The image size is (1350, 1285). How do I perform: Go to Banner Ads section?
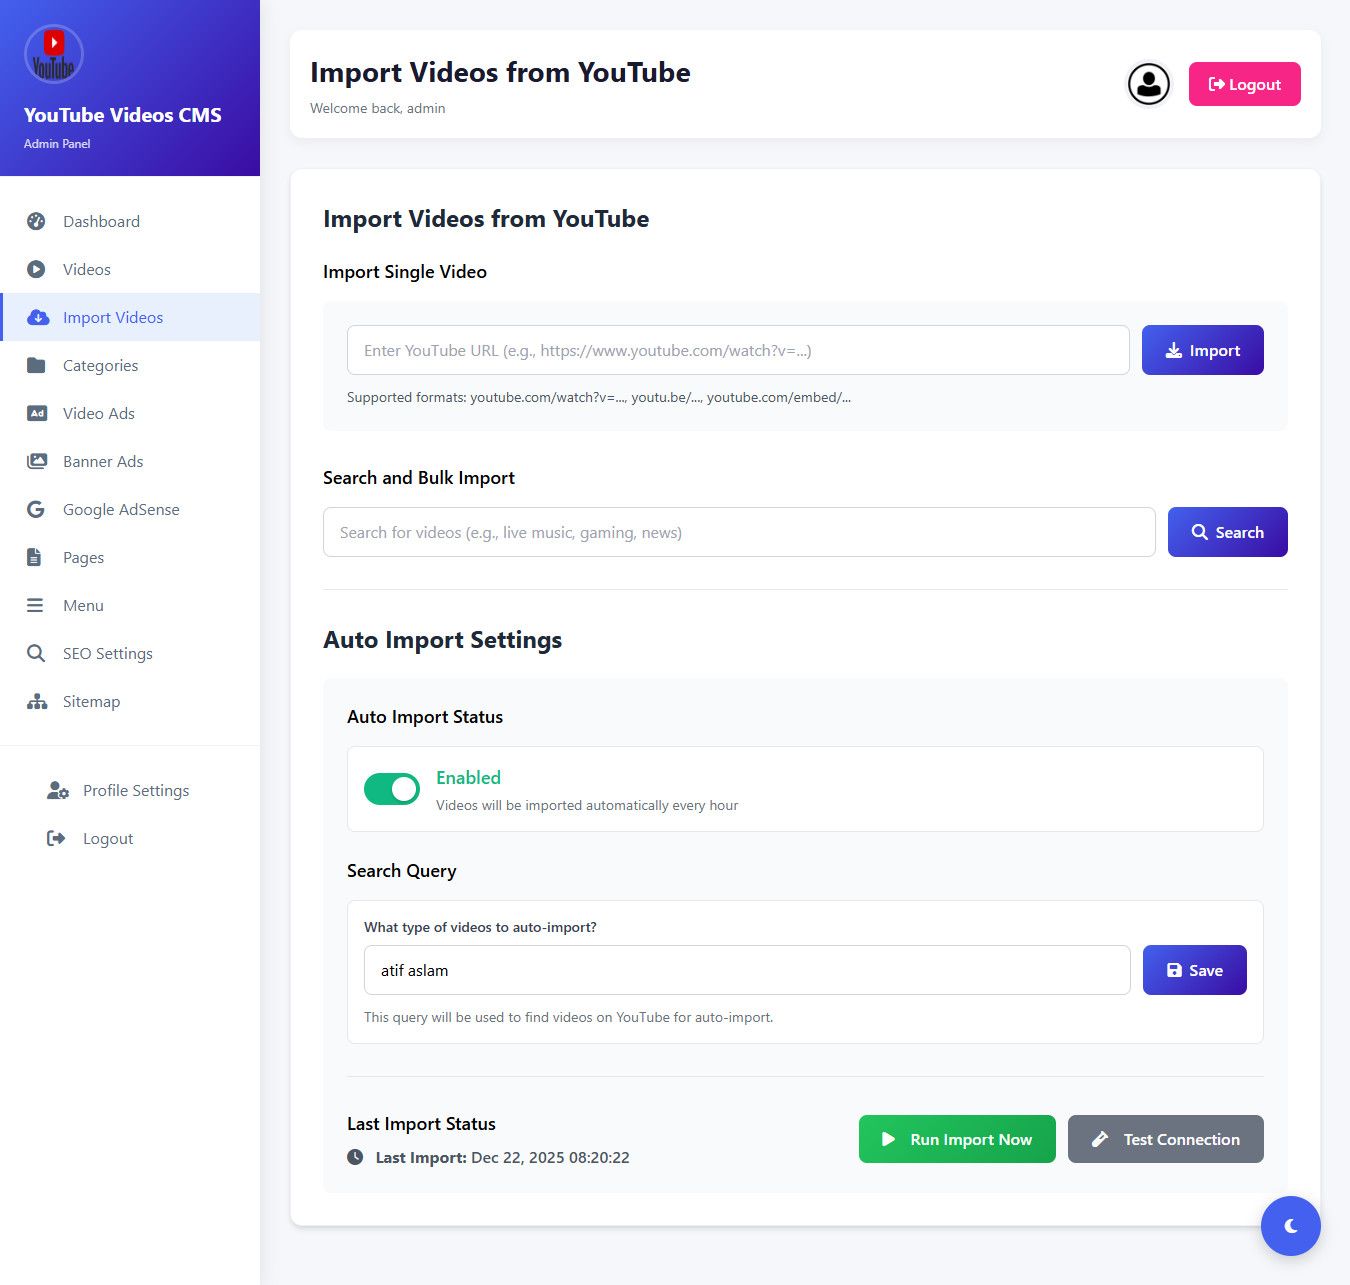(130, 461)
